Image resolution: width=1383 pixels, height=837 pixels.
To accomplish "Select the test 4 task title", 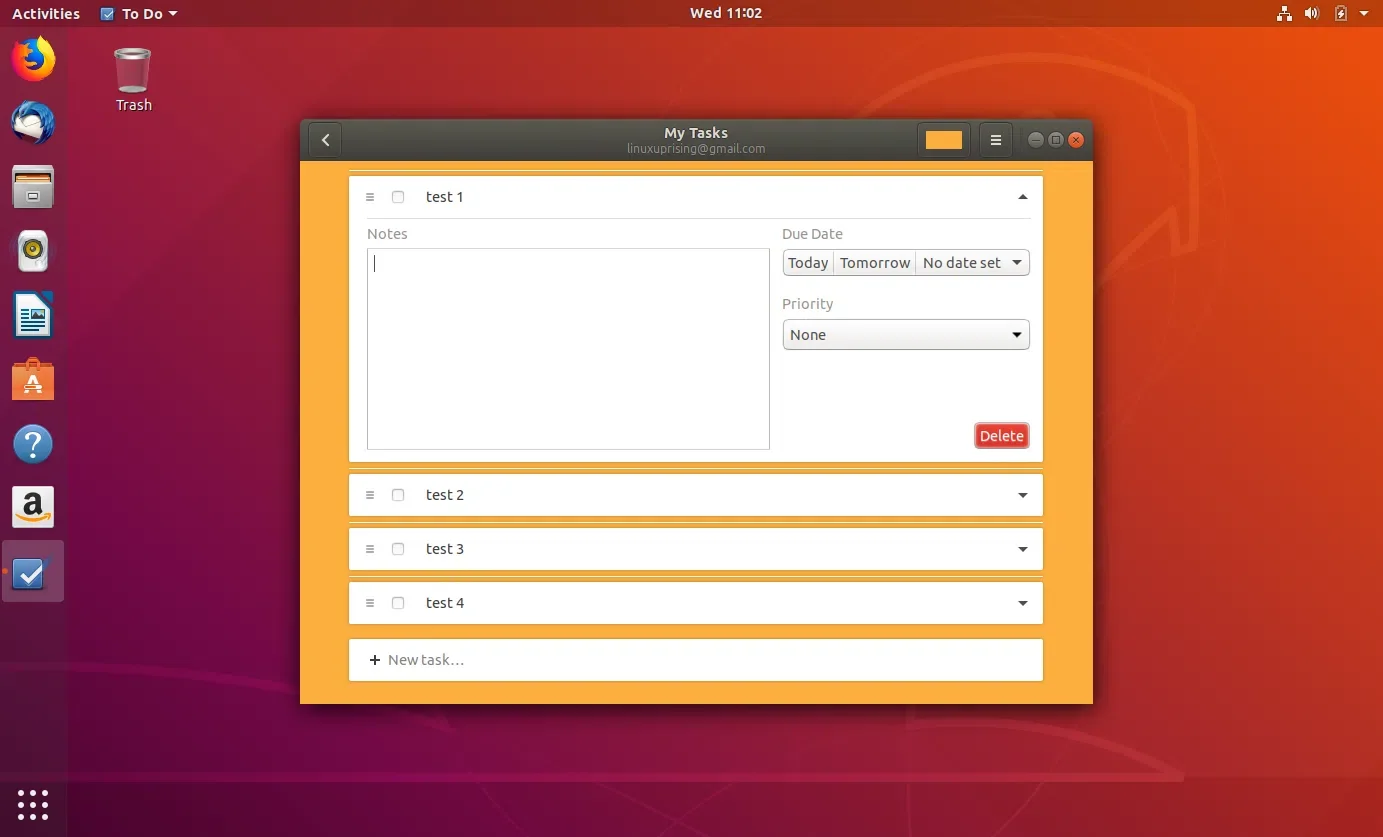I will [x=444, y=603].
